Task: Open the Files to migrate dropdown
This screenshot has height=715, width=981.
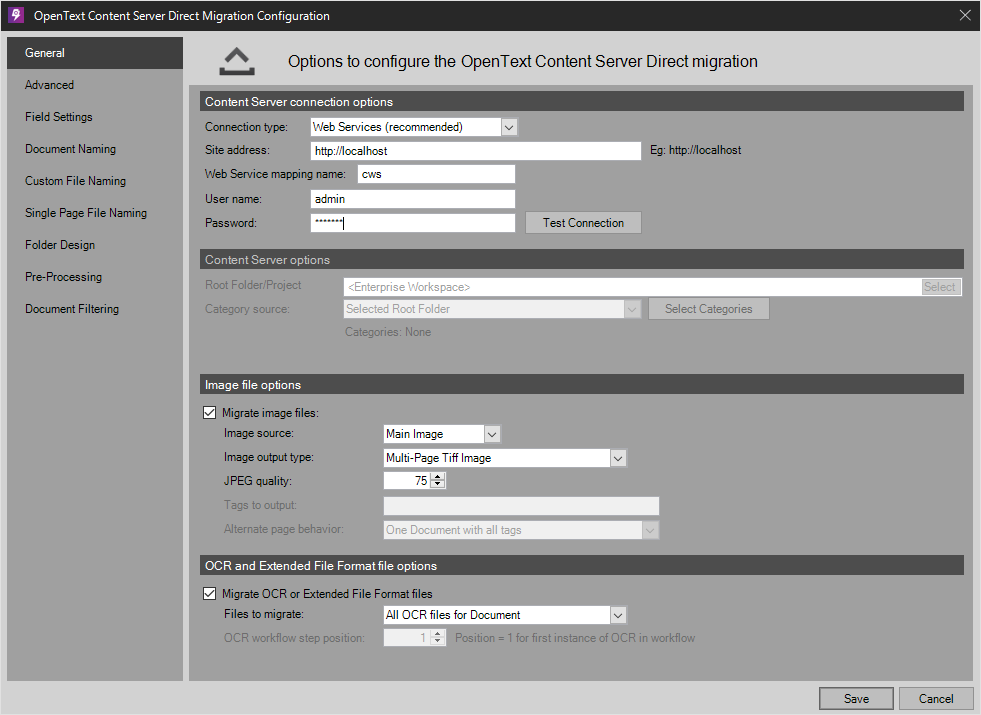Action: (x=618, y=615)
